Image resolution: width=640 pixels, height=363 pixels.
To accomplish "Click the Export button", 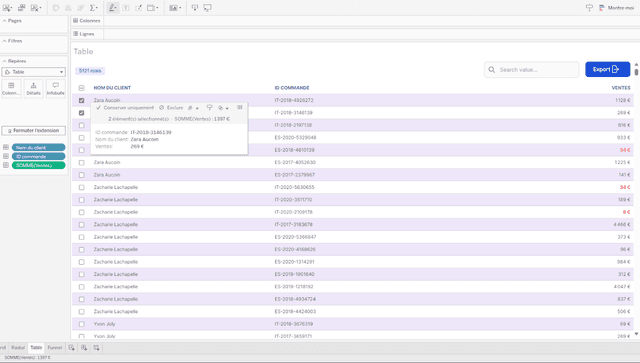I will coord(607,69).
